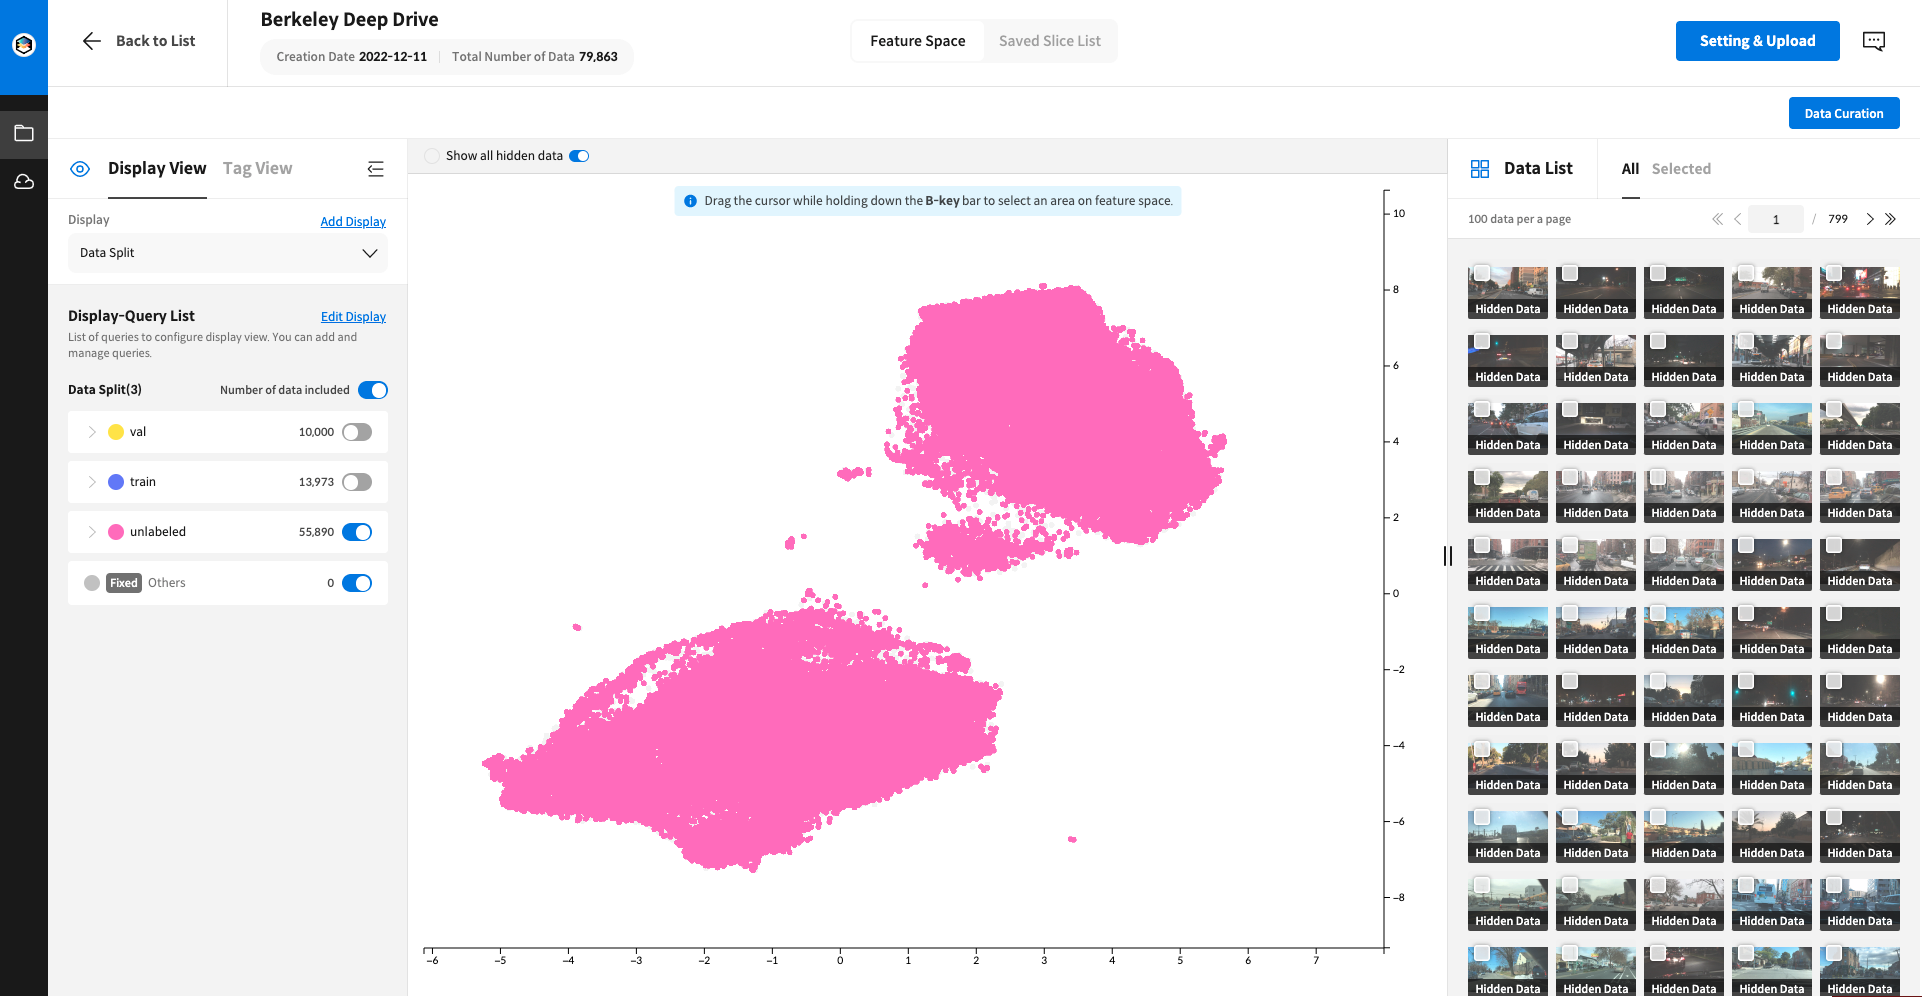Open the first hidden data thumbnail

pyautogui.click(x=1508, y=293)
